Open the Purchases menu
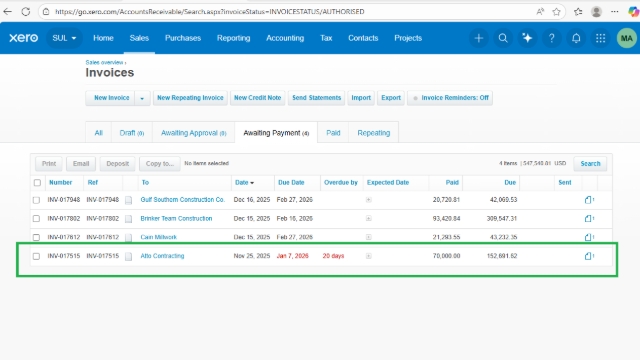This screenshot has width=640, height=360. pos(183,38)
